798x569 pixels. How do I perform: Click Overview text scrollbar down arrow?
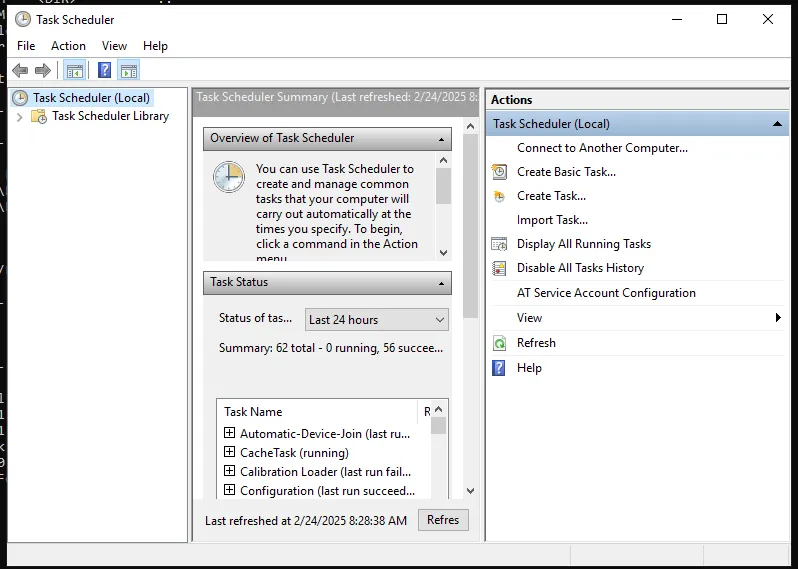(443, 252)
